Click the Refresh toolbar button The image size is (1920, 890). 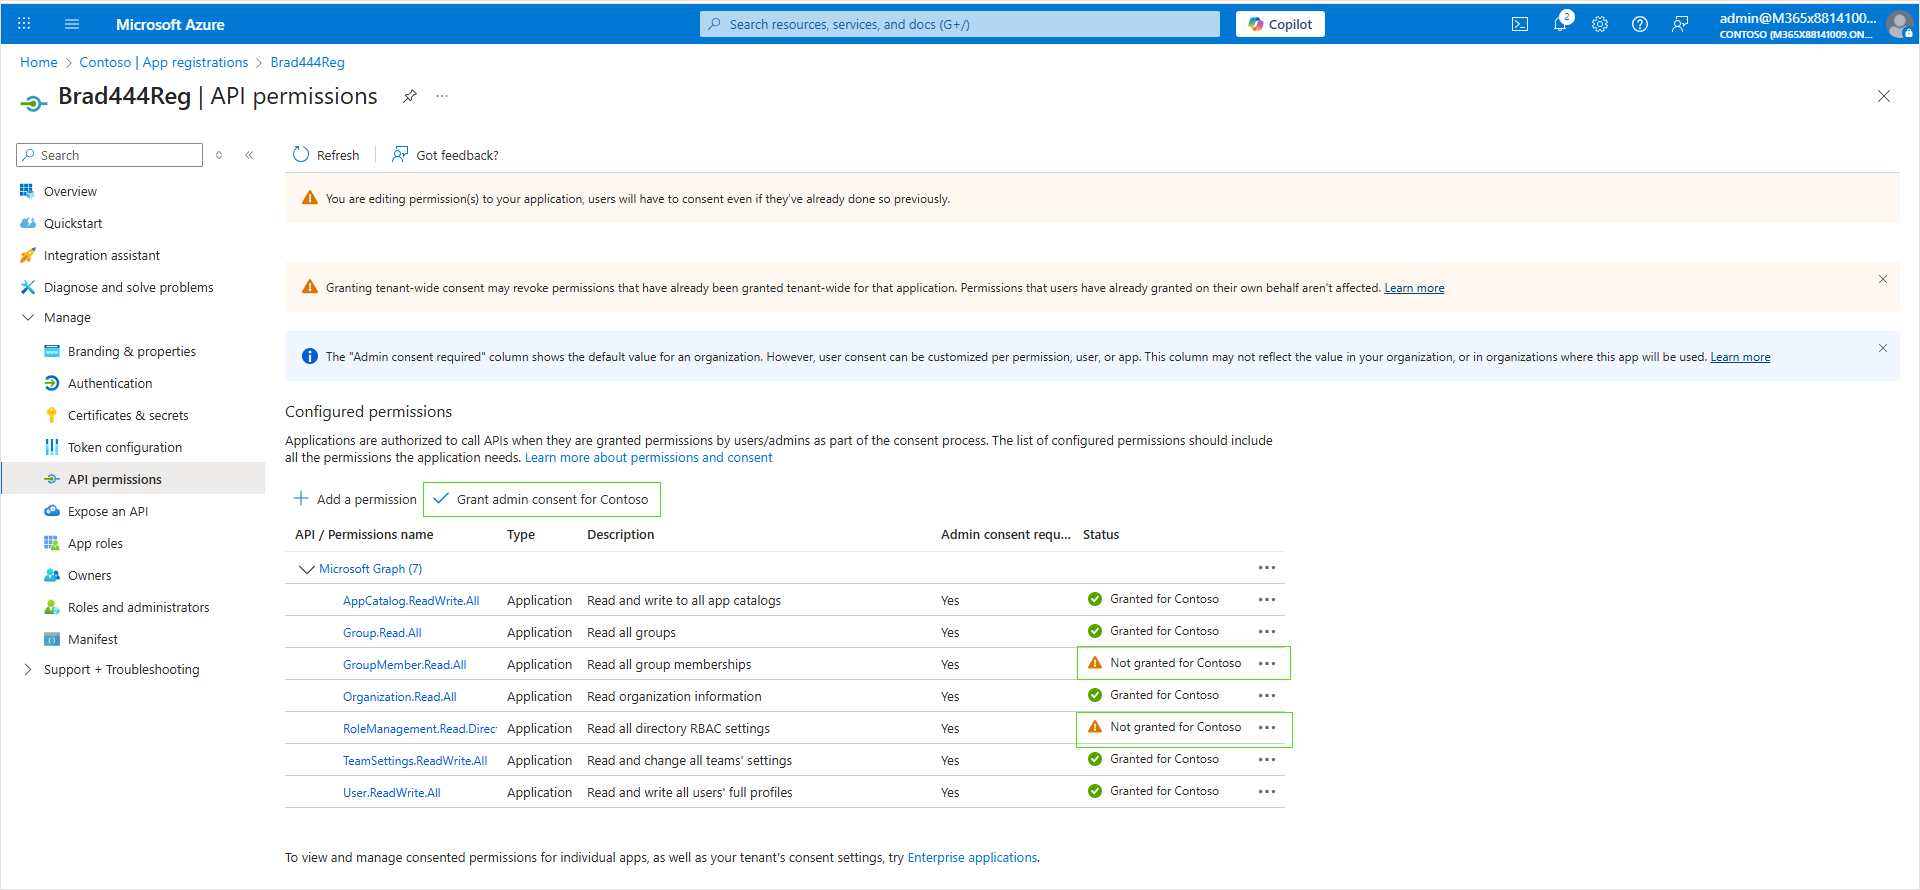click(326, 155)
